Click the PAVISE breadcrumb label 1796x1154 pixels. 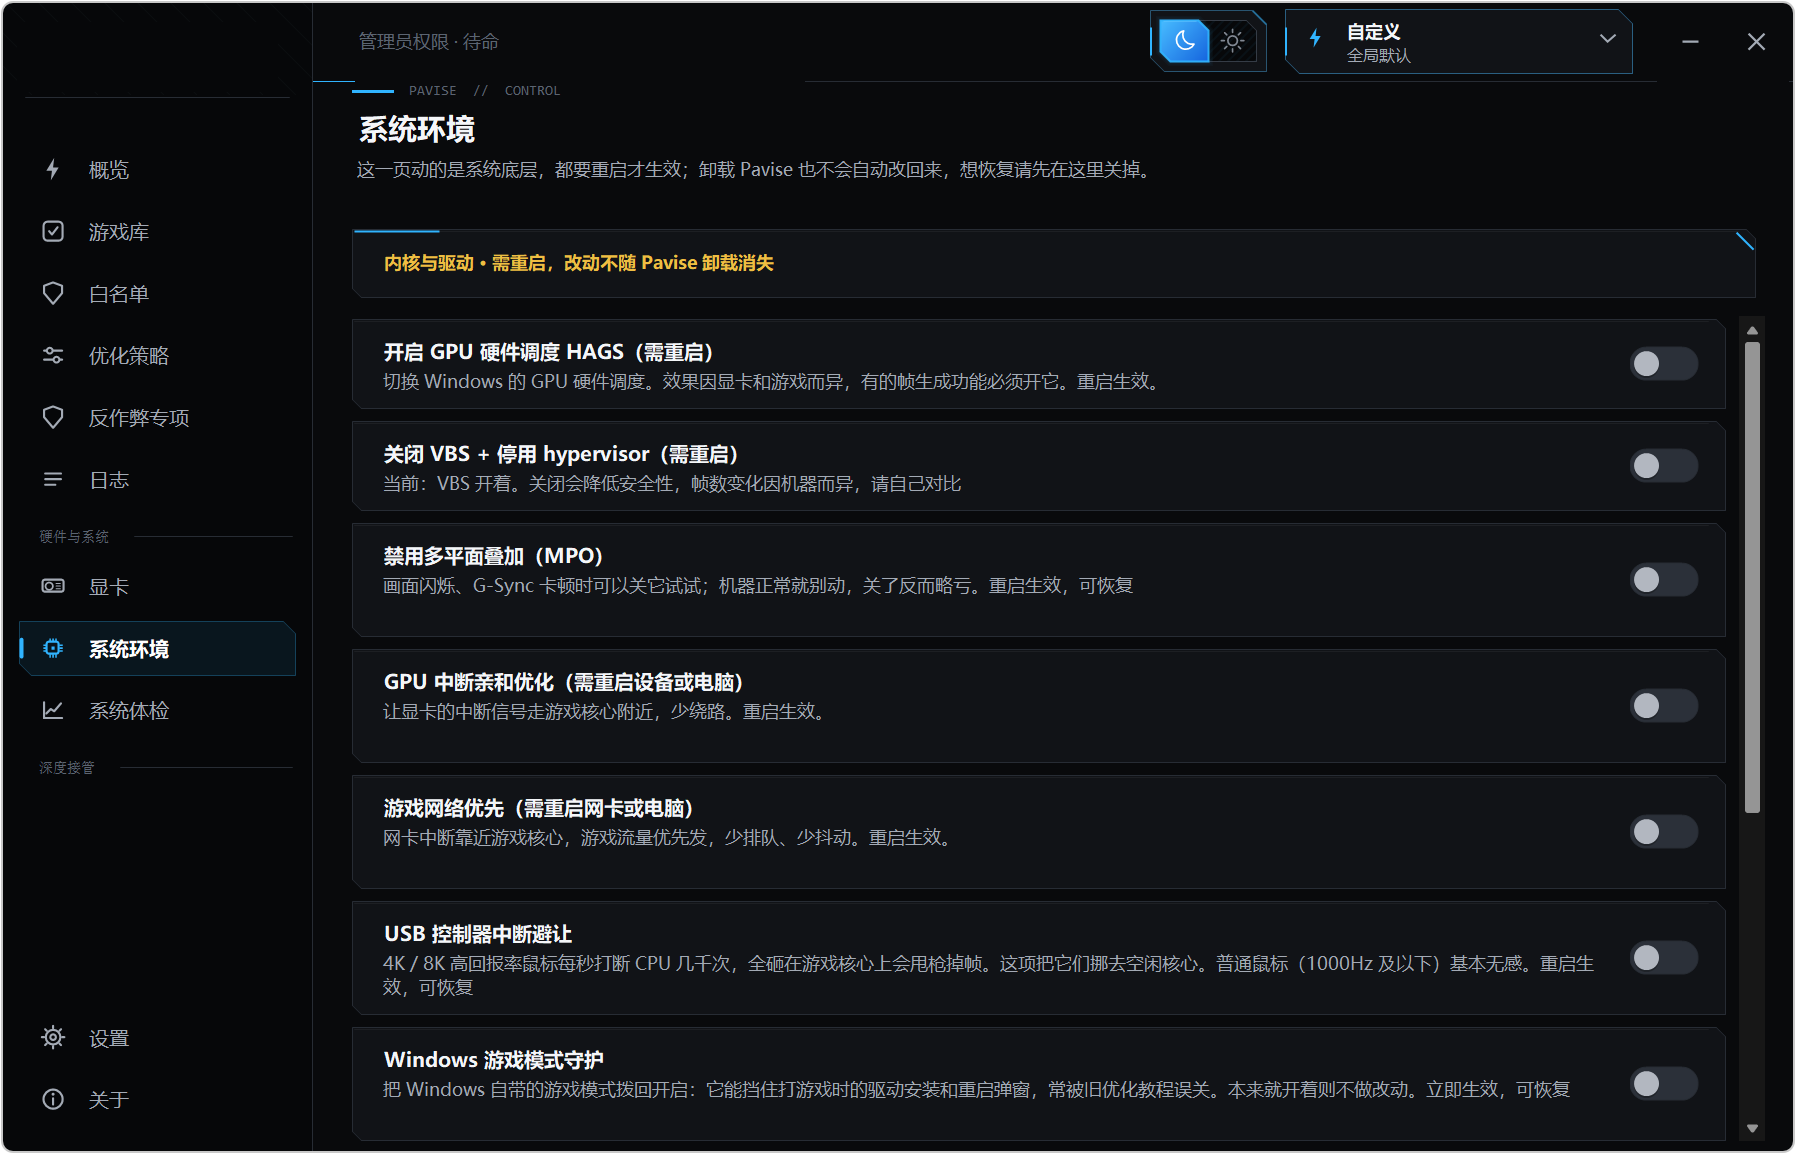coord(433,91)
